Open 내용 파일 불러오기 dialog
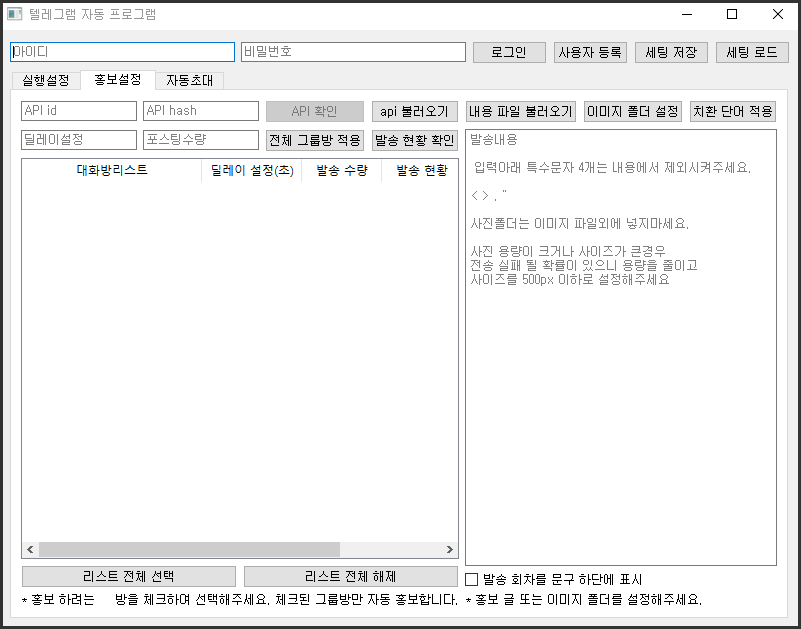 (x=520, y=111)
